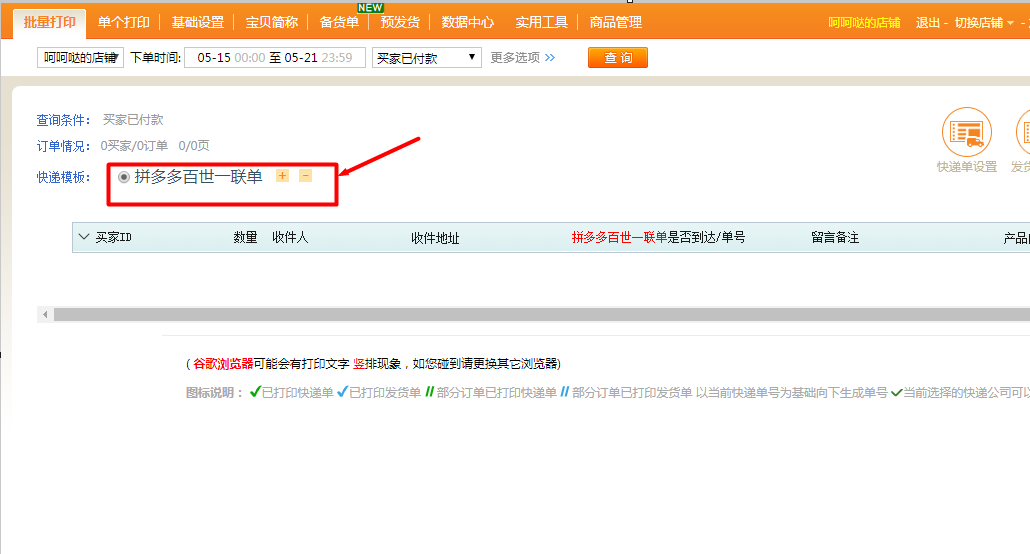Click the 呵呵哒的店铺 store selector field

tap(80, 58)
